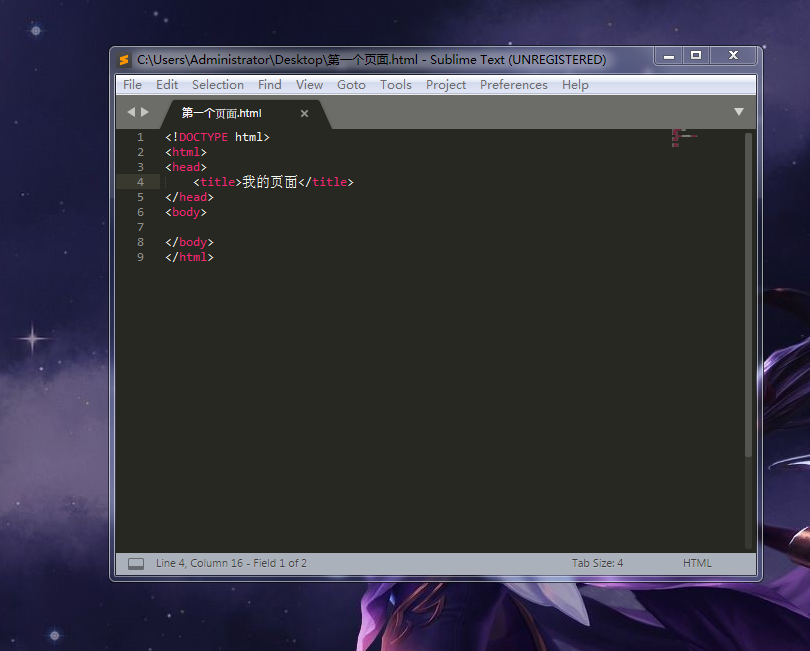Minimize the Sublime Text window
This screenshot has height=651, width=810.
(x=669, y=56)
